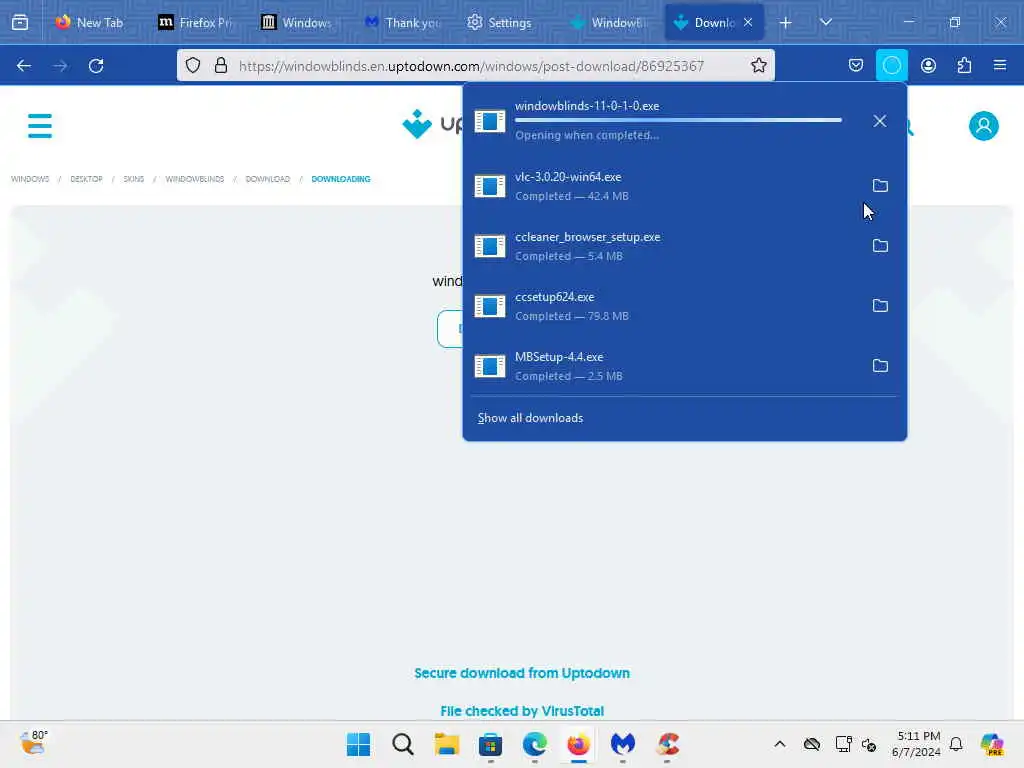Image resolution: width=1024 pixels, height=768 pixels.
Task: Go to DESKTOP breadcrumb
Action: (86, 179)
